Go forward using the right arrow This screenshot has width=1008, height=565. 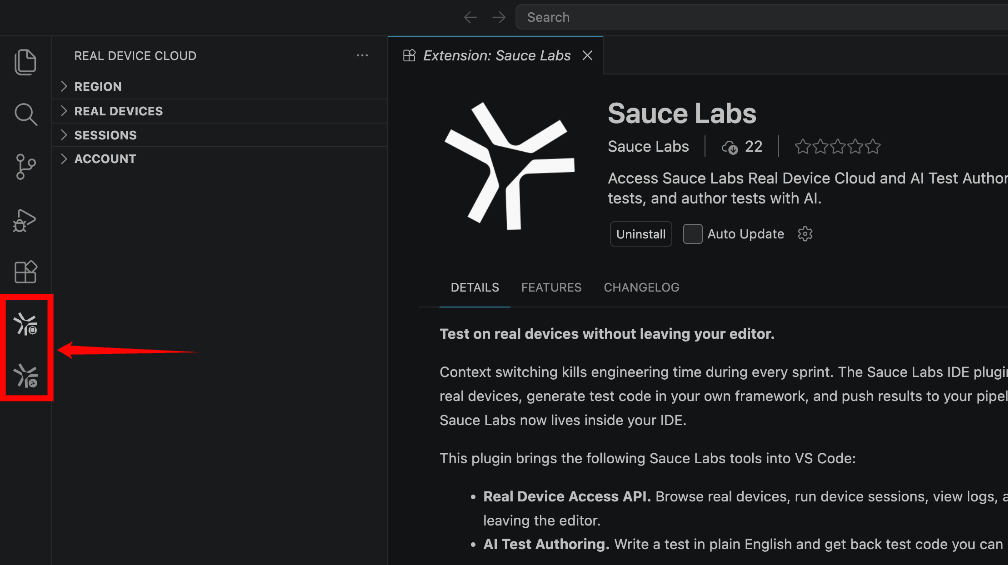(x=499, y=17)
